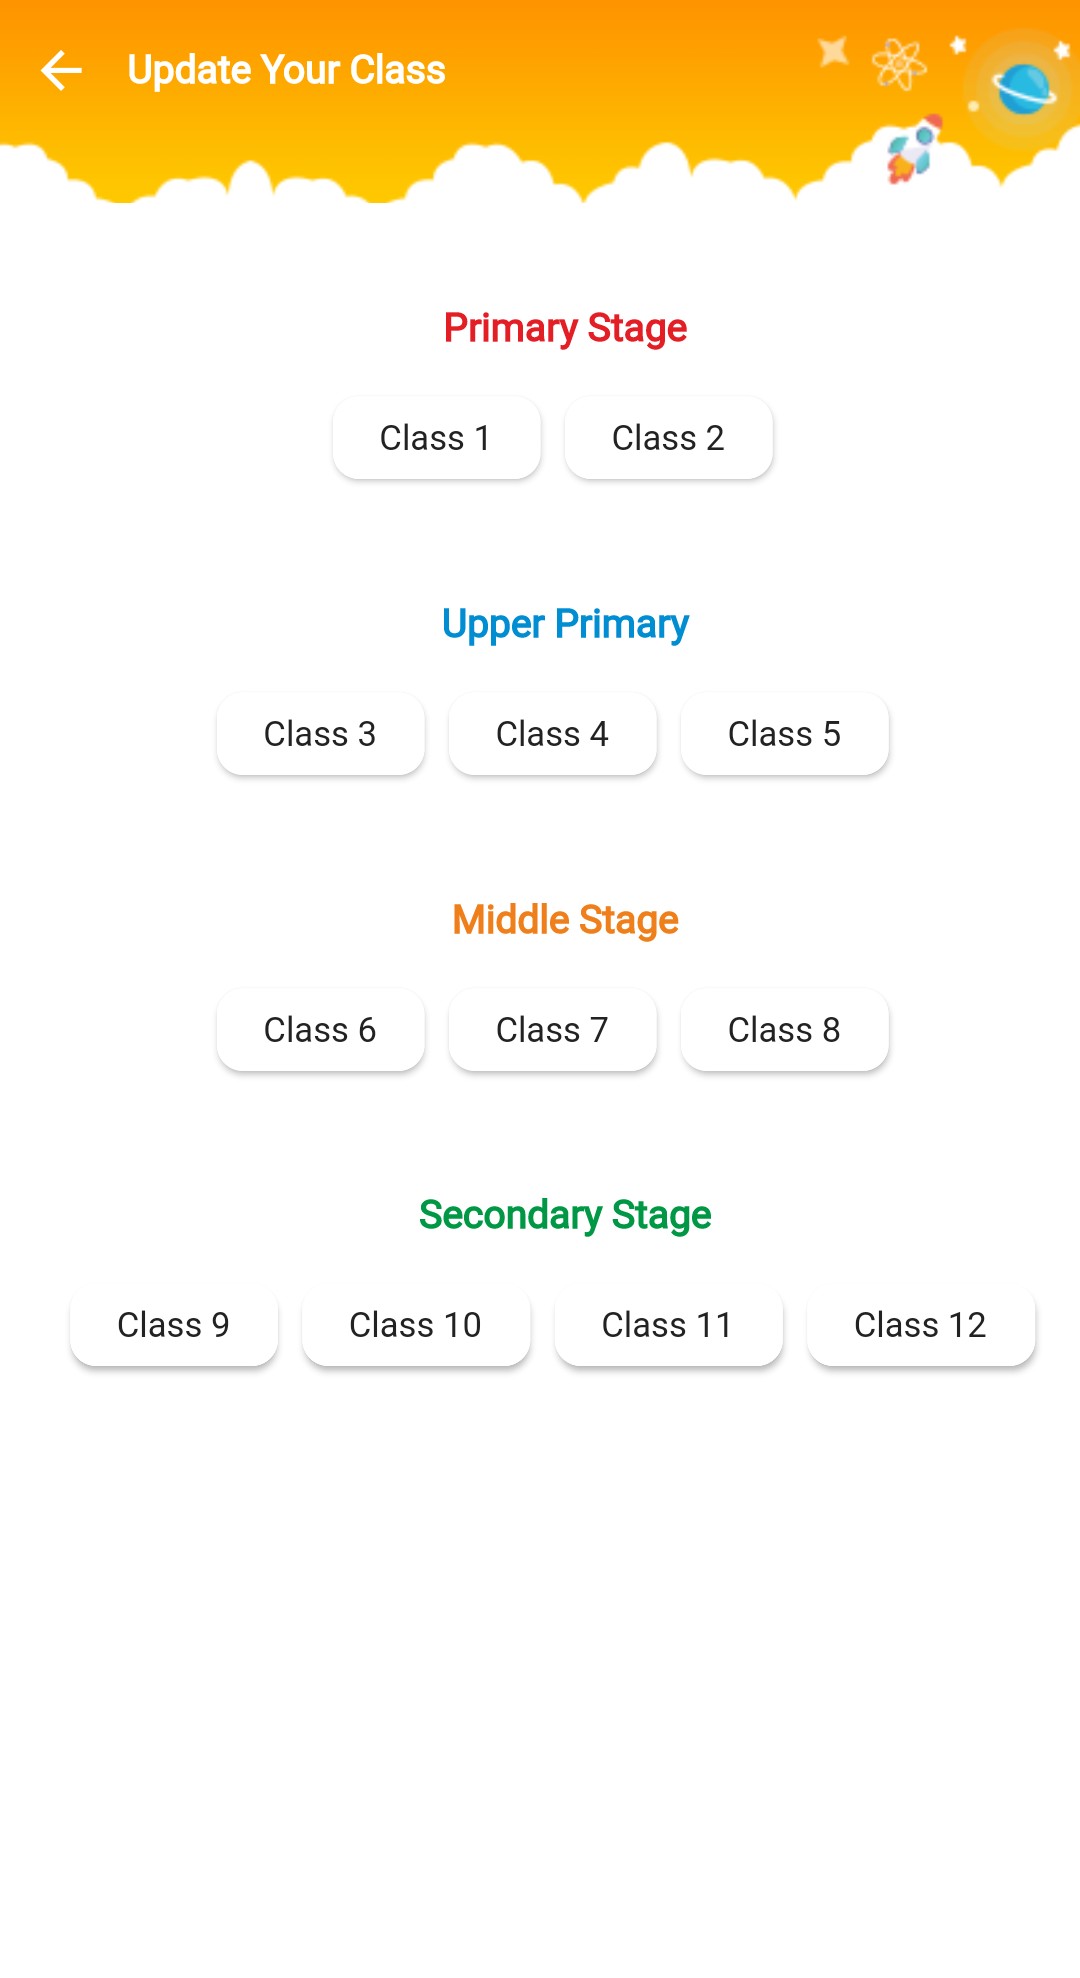Screen dimensions: 1080x1978
Task: Tap the atom icon in header
Action: tap(898, 65)
